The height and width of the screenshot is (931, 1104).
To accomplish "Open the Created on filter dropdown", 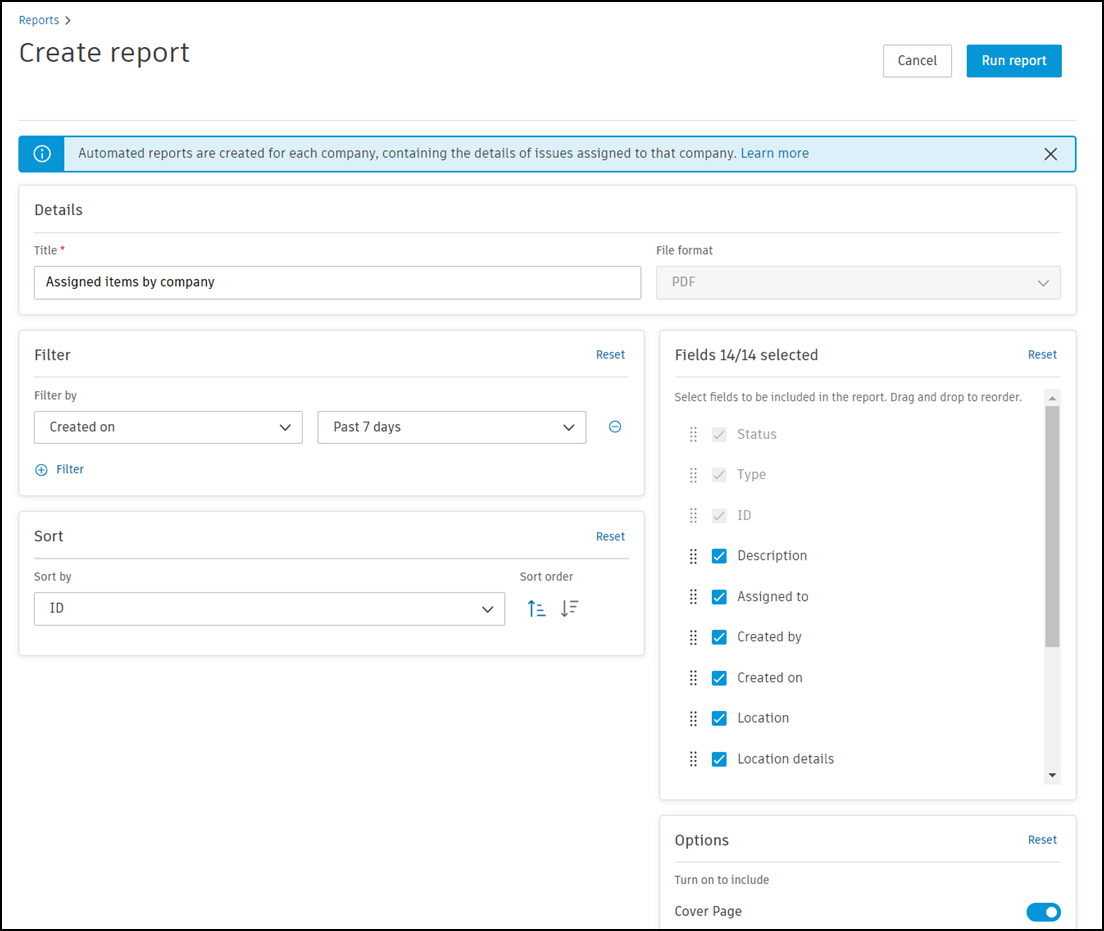I will tap(168, 427).
